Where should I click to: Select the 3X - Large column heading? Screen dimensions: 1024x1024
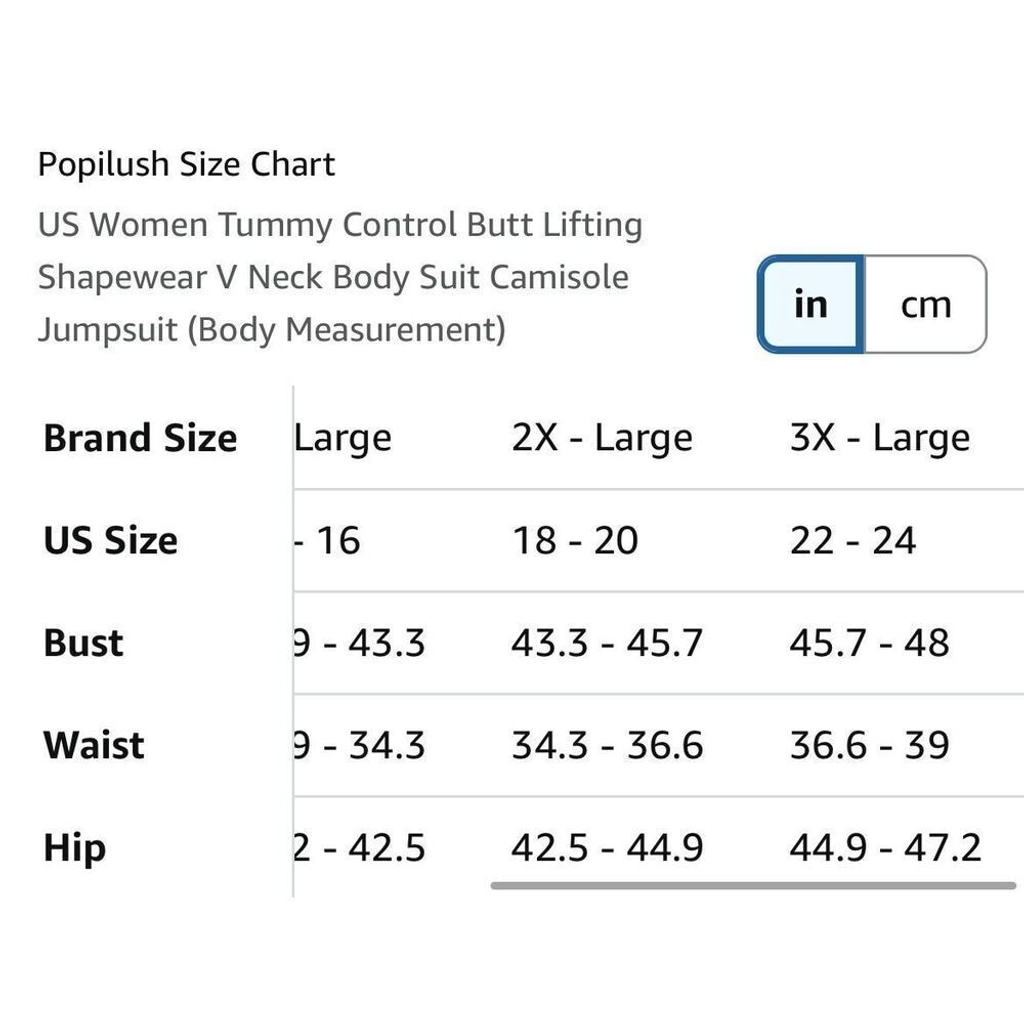880,438
